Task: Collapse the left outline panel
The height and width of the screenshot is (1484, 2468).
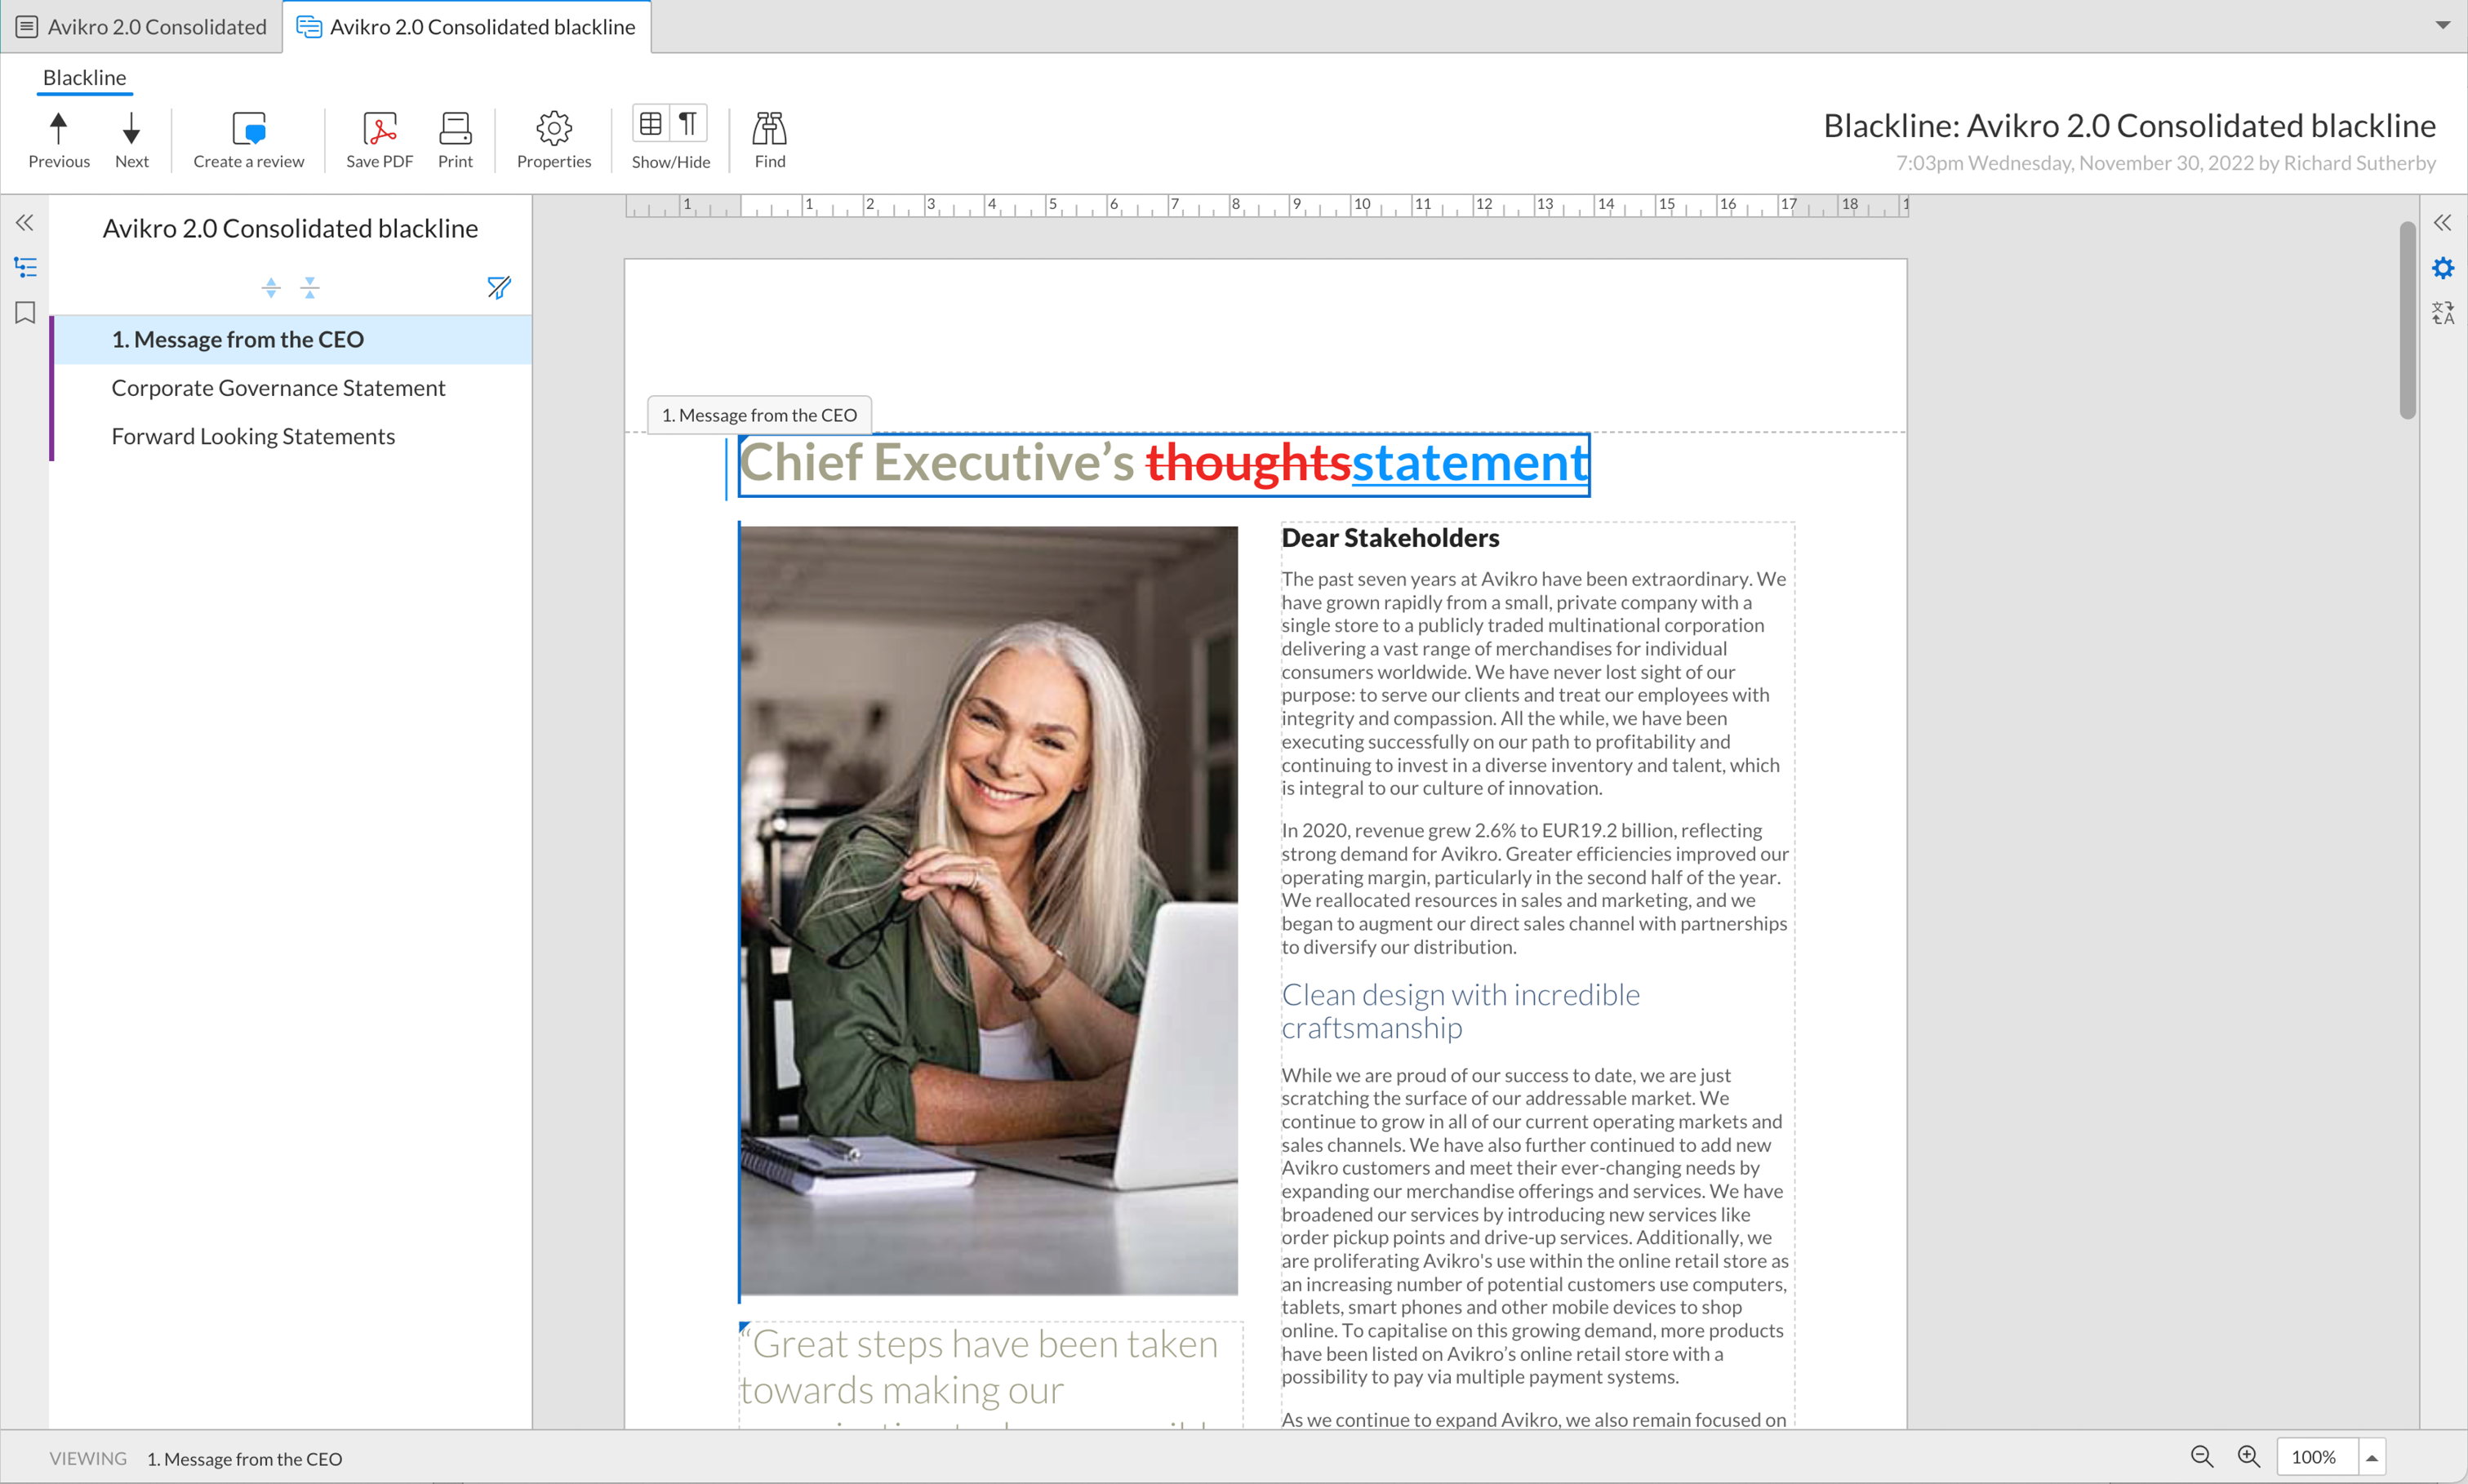Action: click(25, 222)
